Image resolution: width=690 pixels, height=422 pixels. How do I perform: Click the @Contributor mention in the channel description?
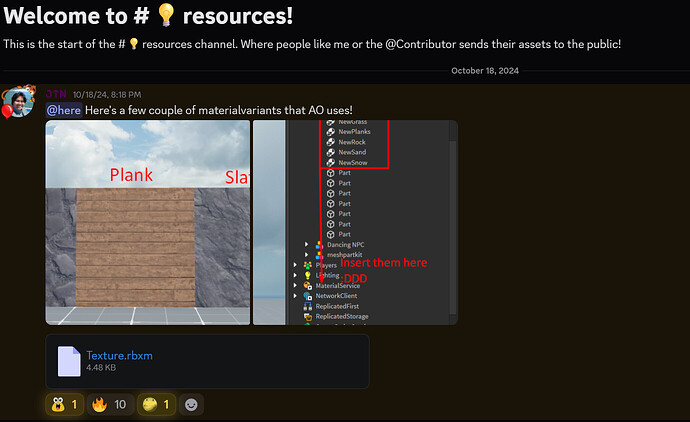[421, 44]
